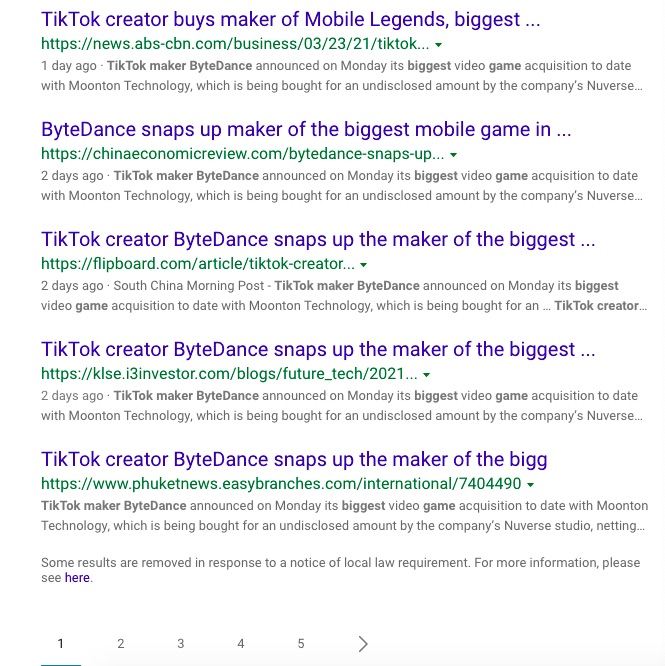This screenshot has height=666, width=665.
Task: Expand dropdown arrow beside flipboard.com URL
Action: pyautogui.click(x=363, y=265)
